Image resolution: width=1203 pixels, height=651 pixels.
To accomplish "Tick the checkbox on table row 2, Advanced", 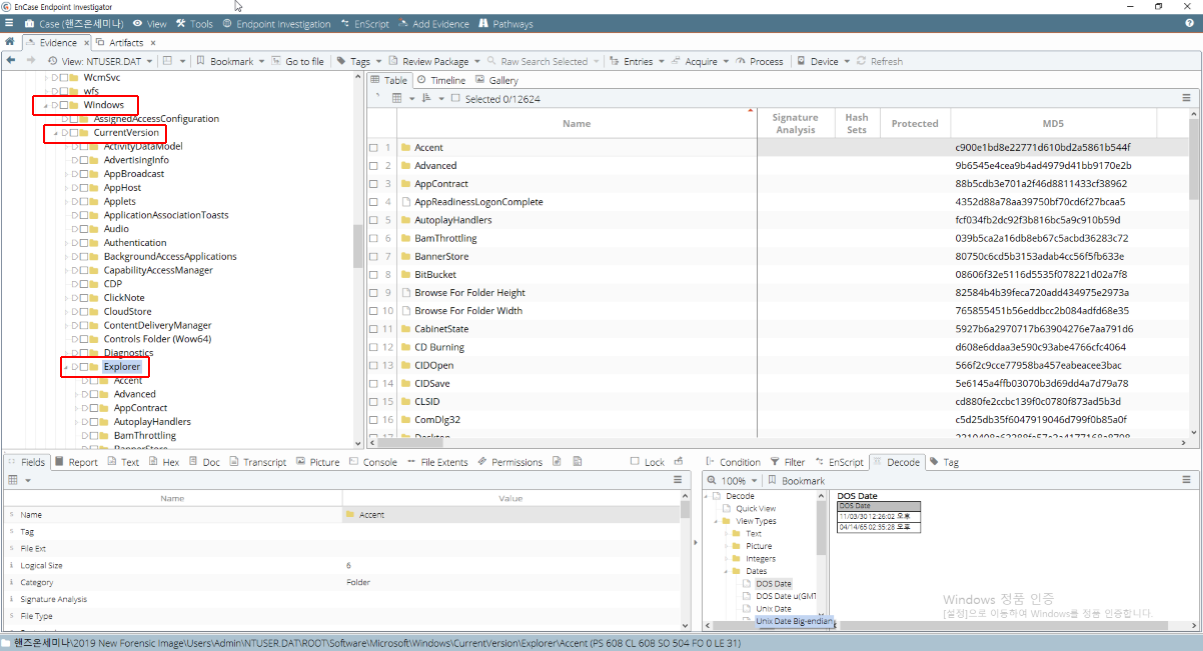I will point(374,166).
